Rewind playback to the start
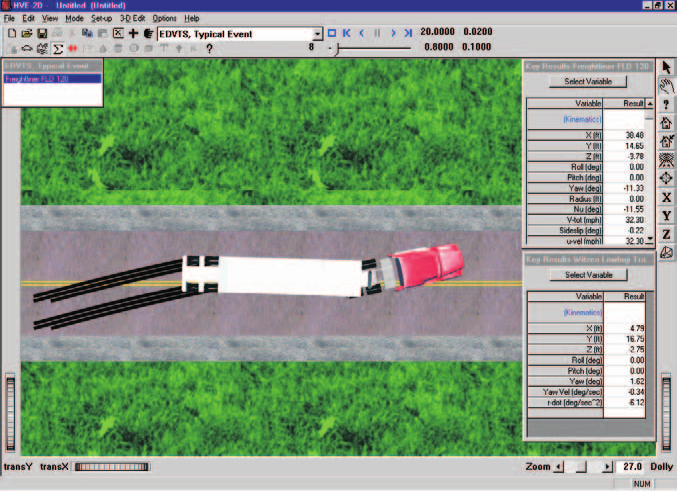 [346, 33]
